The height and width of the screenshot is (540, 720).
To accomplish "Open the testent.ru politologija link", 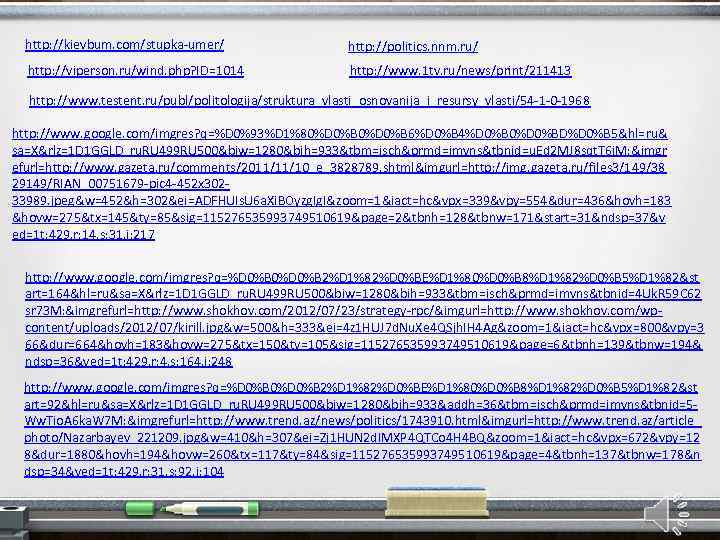I will [309, 101].
